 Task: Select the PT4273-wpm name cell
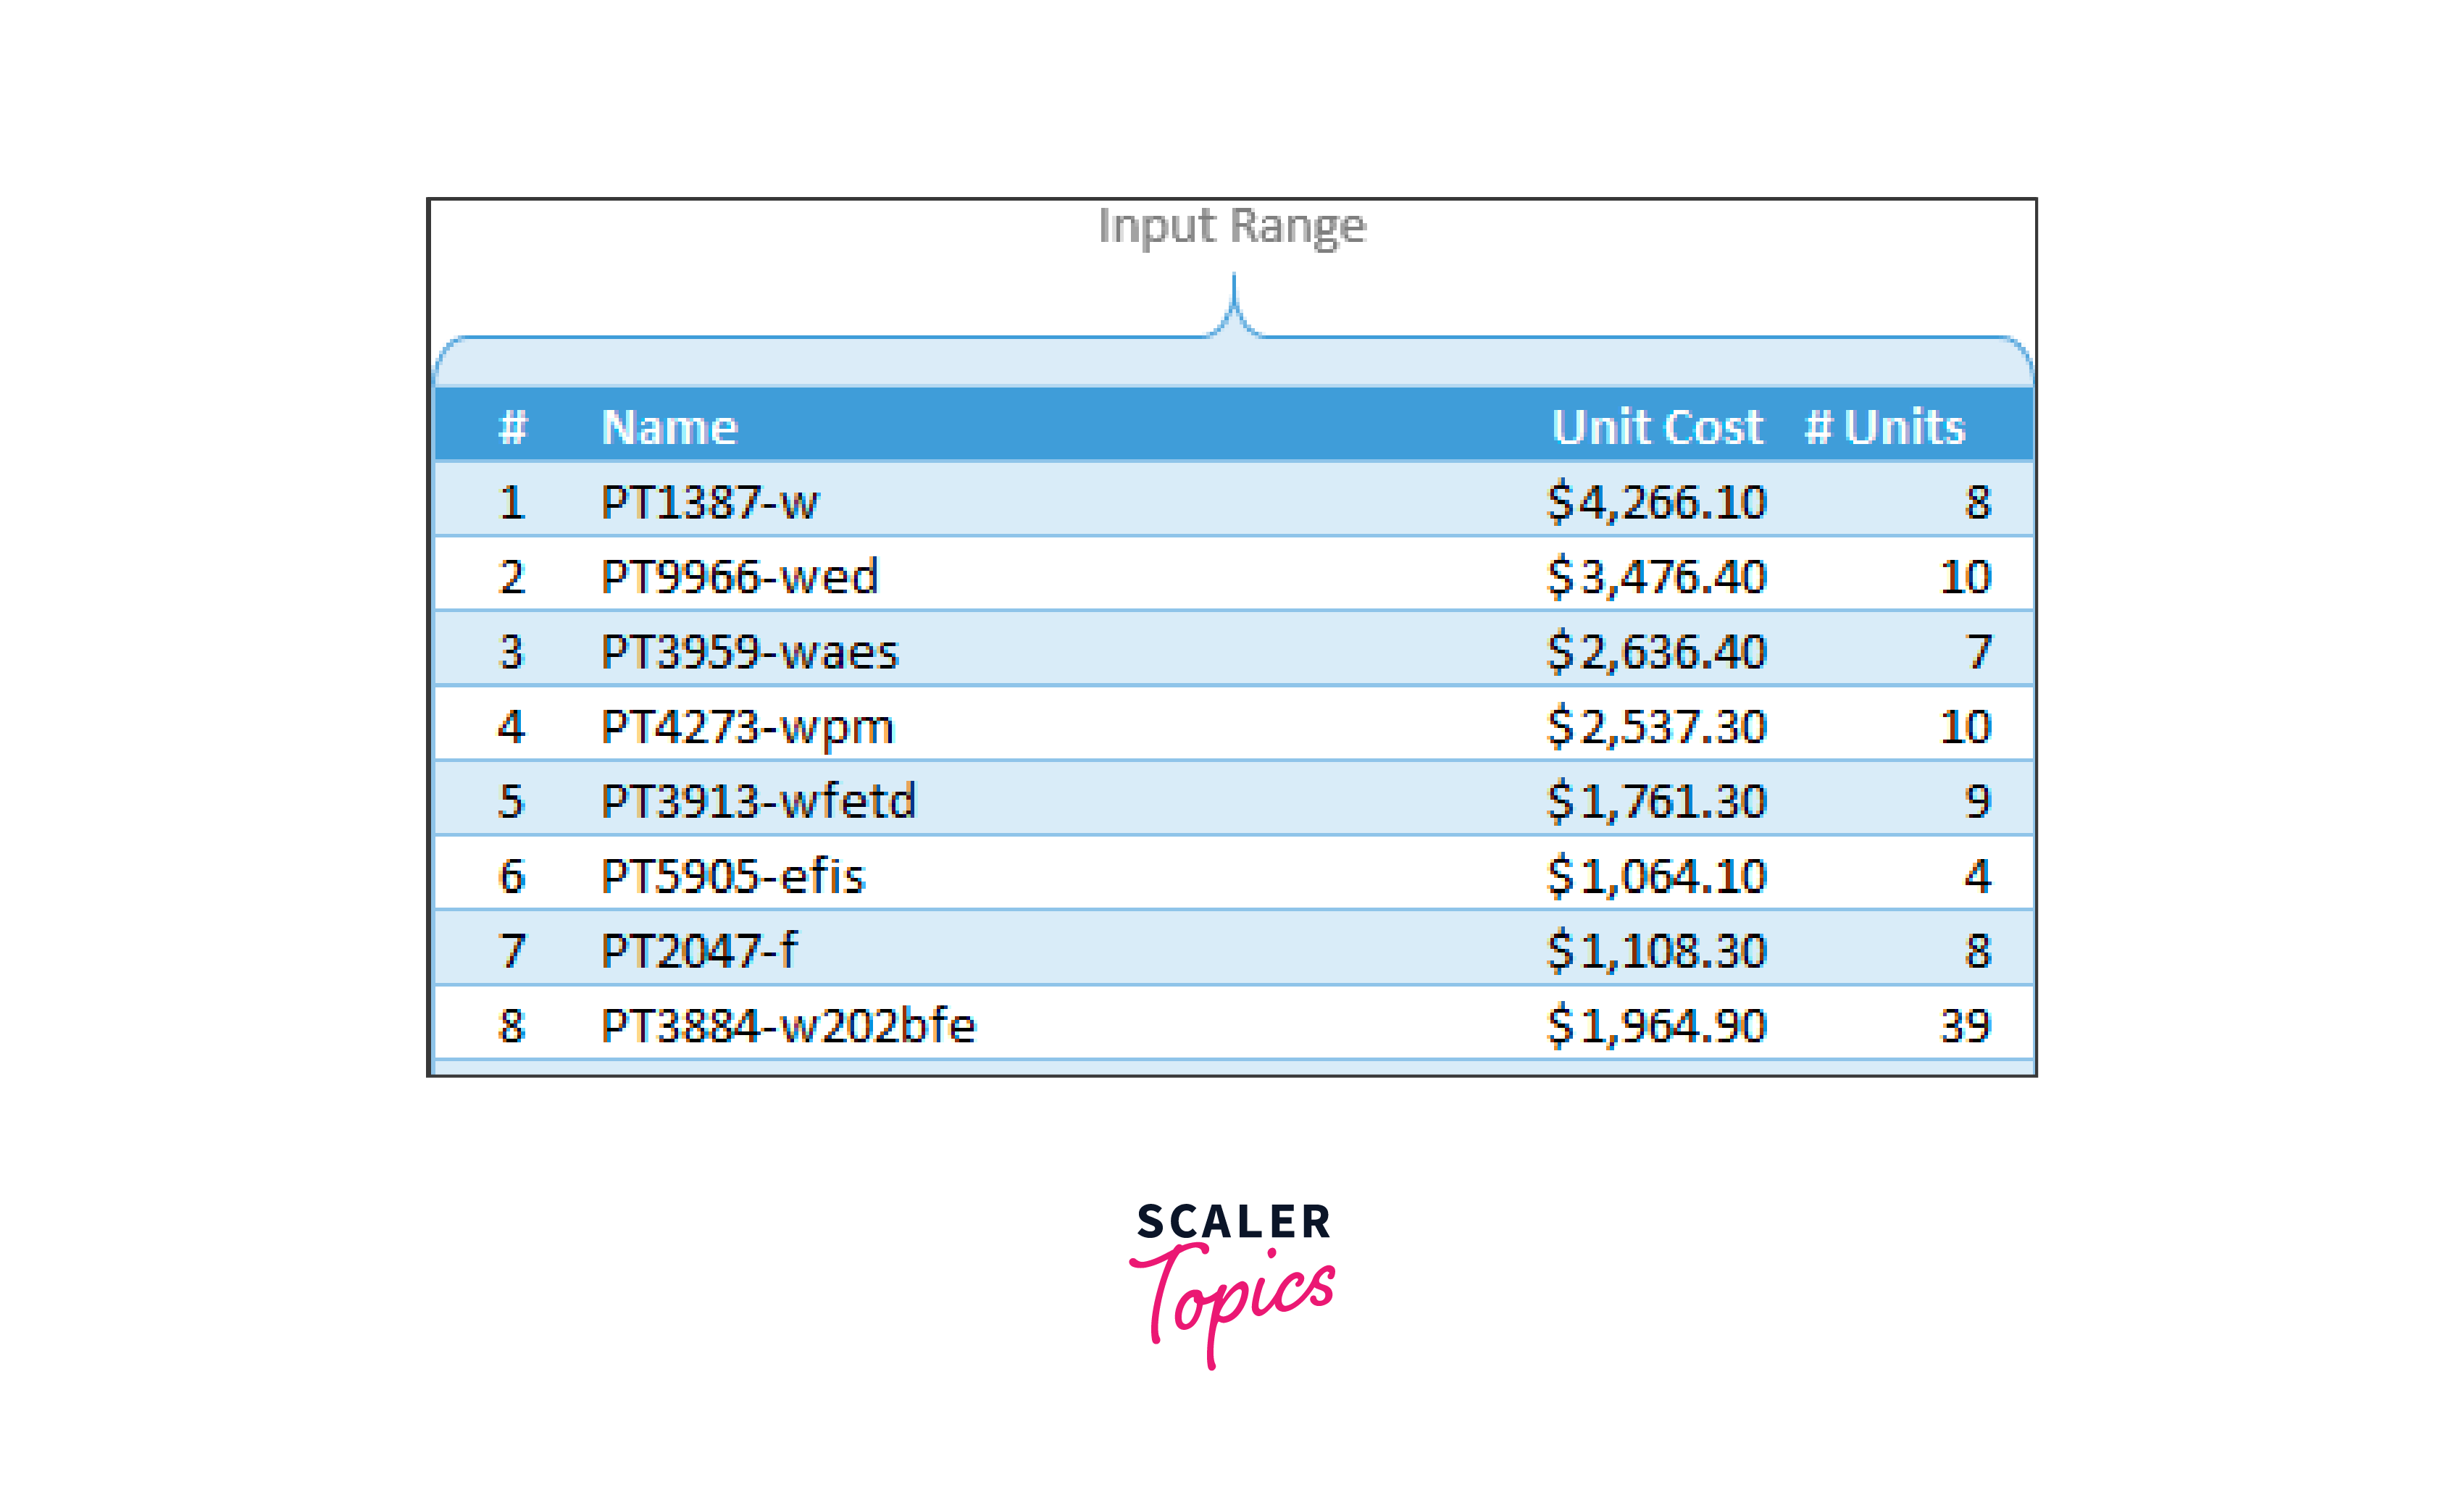click(x=746, y=727)
